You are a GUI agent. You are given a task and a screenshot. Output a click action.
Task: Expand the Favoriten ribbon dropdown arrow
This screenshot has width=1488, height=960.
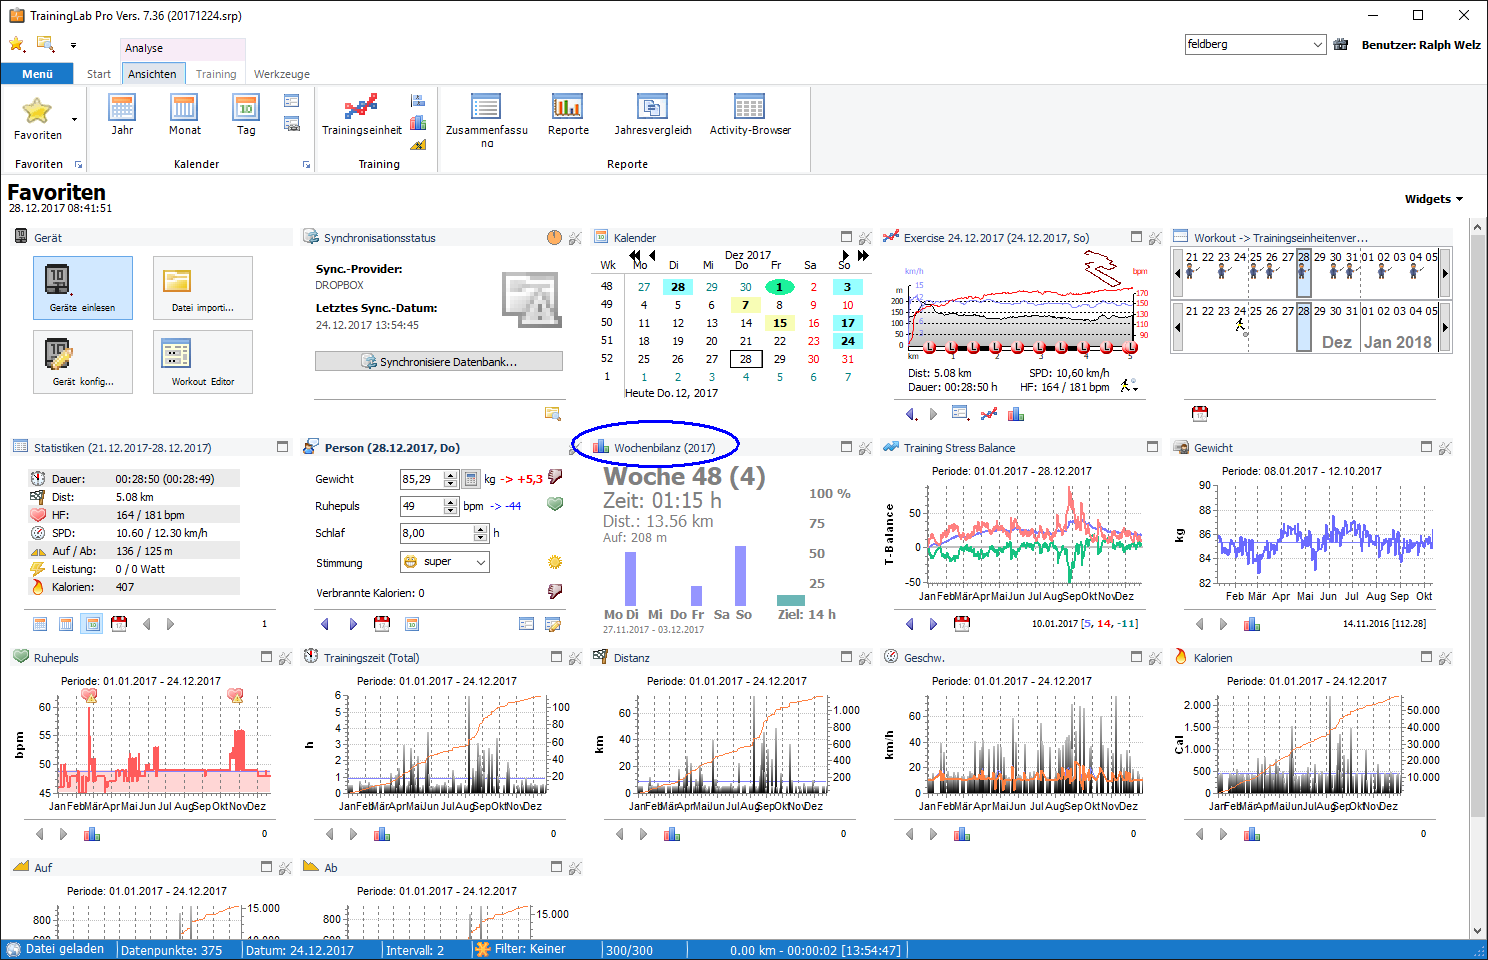[74, 120]
